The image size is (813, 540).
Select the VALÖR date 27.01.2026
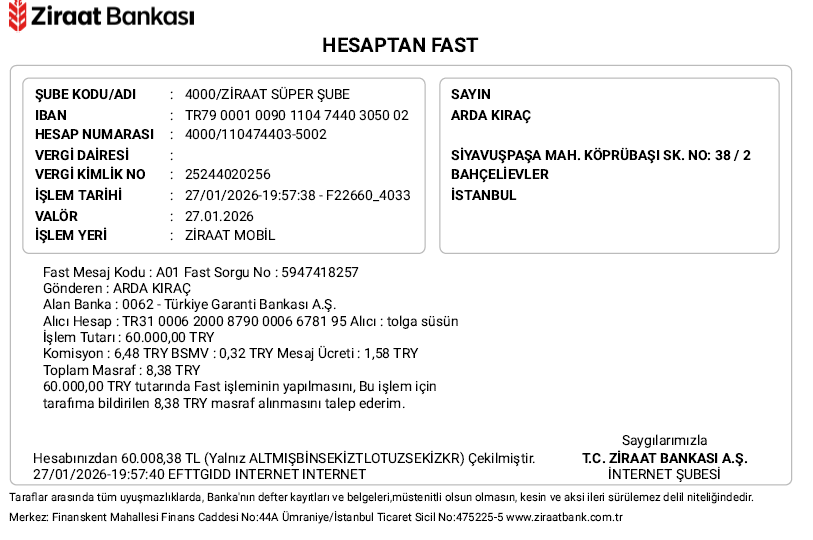pos(219,216)
